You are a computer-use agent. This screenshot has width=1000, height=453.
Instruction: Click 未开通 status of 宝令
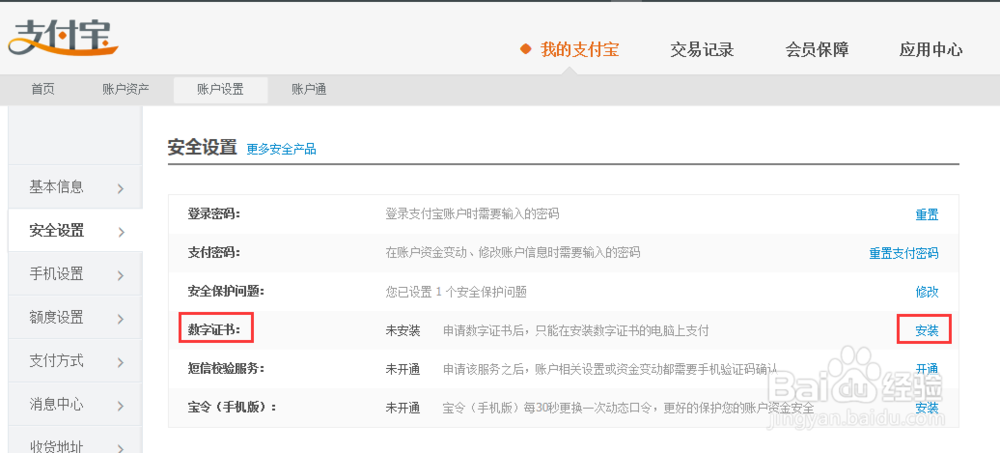click(402, 407)
